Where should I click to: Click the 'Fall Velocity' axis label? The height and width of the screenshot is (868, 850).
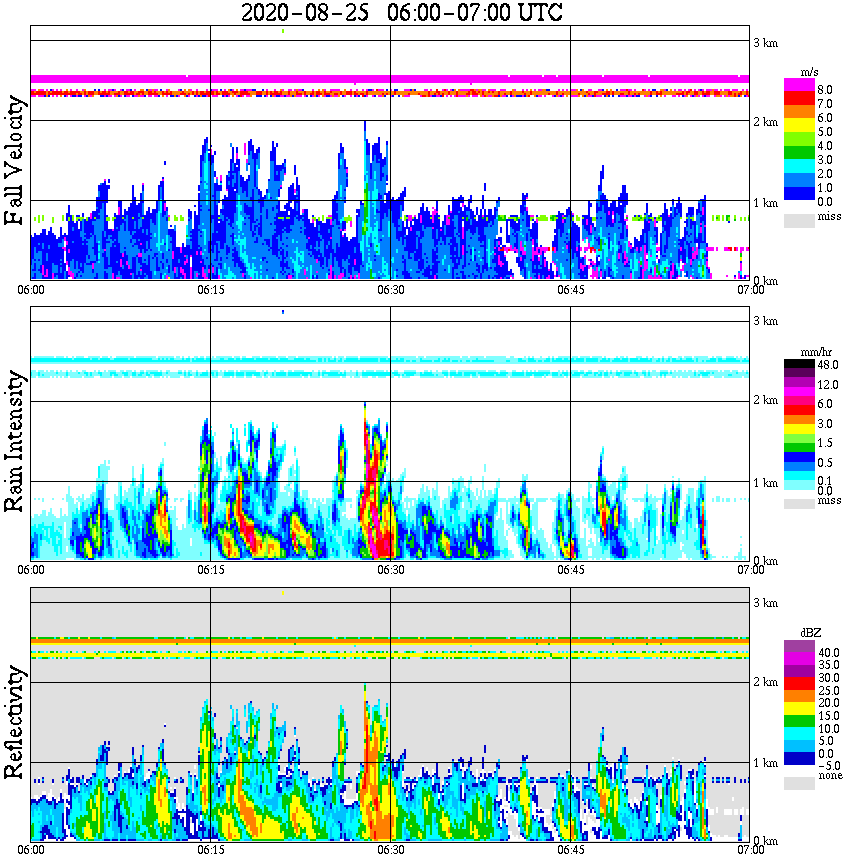coord(14,160)
